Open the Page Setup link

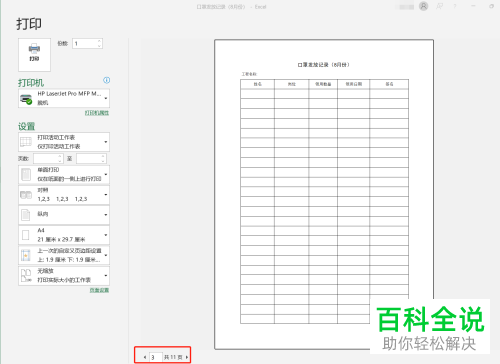point(99,290)
